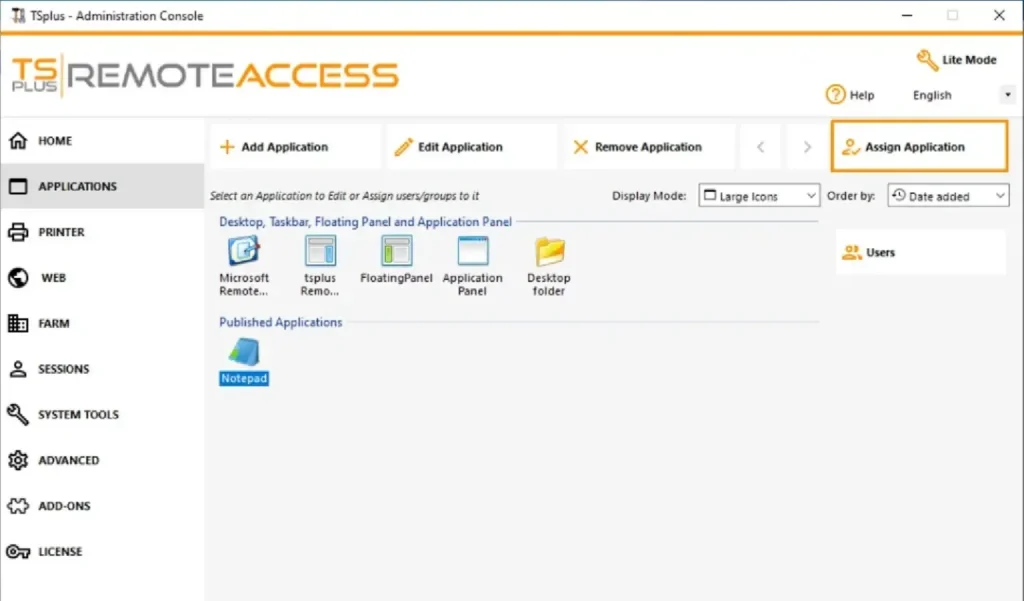
Task: Open the Users panel item
Action: [x=880, y=253]
